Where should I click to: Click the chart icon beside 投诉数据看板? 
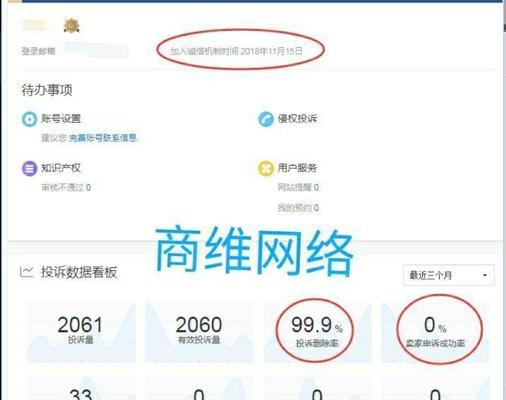click(x=27, y=272)
